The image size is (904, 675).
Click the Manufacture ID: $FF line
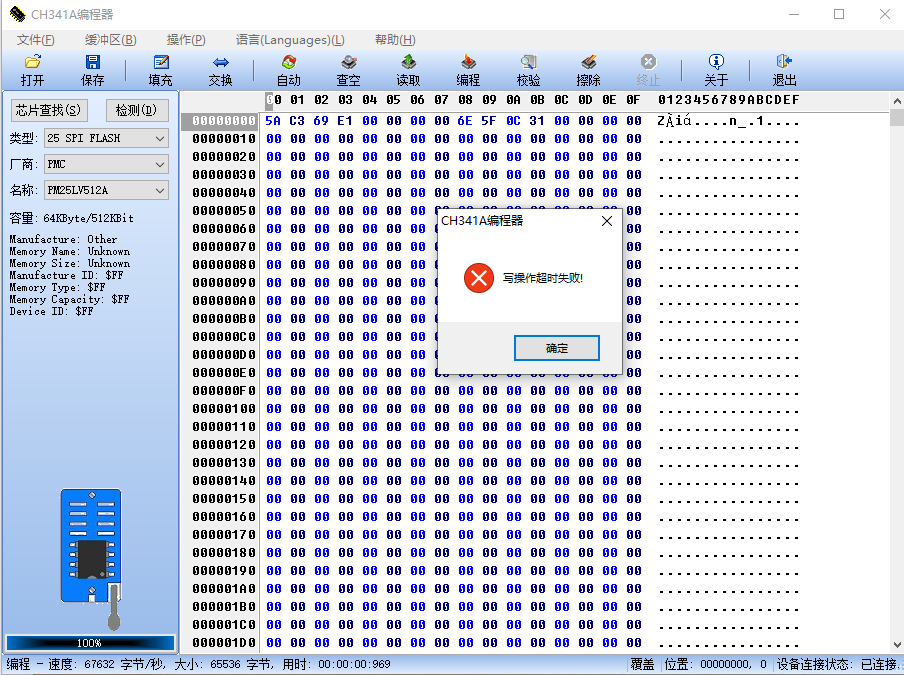coord(66,276)
